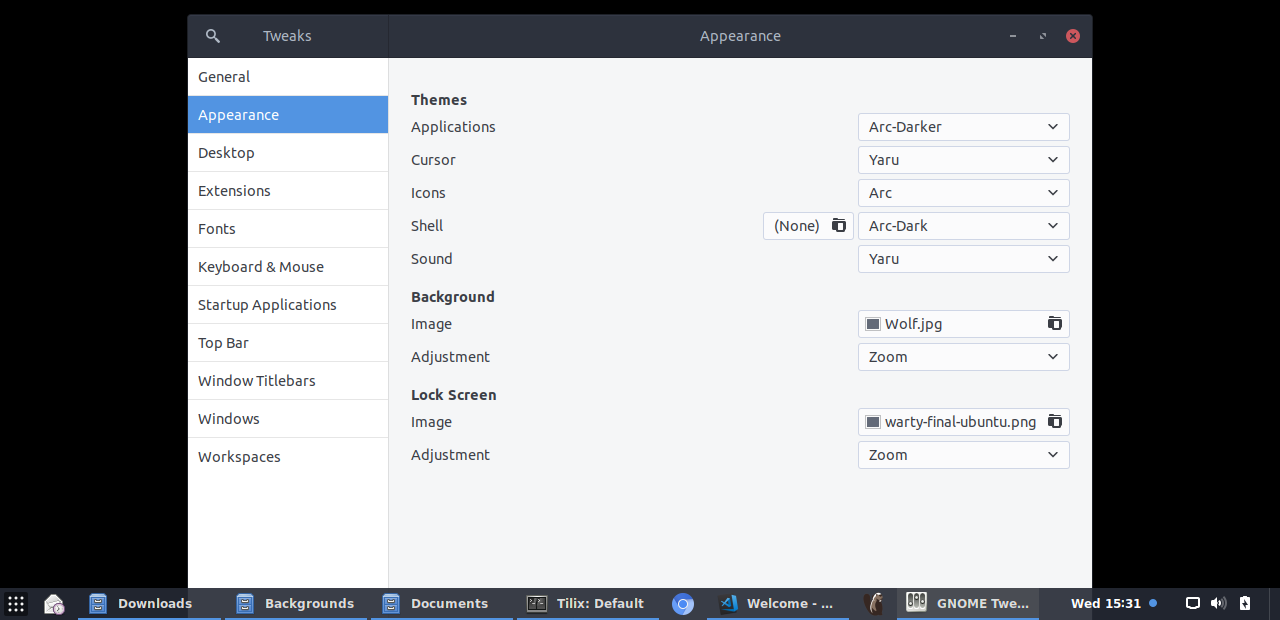
Task: Click the search magnifier icon in Tweaks
Action: 212,36
